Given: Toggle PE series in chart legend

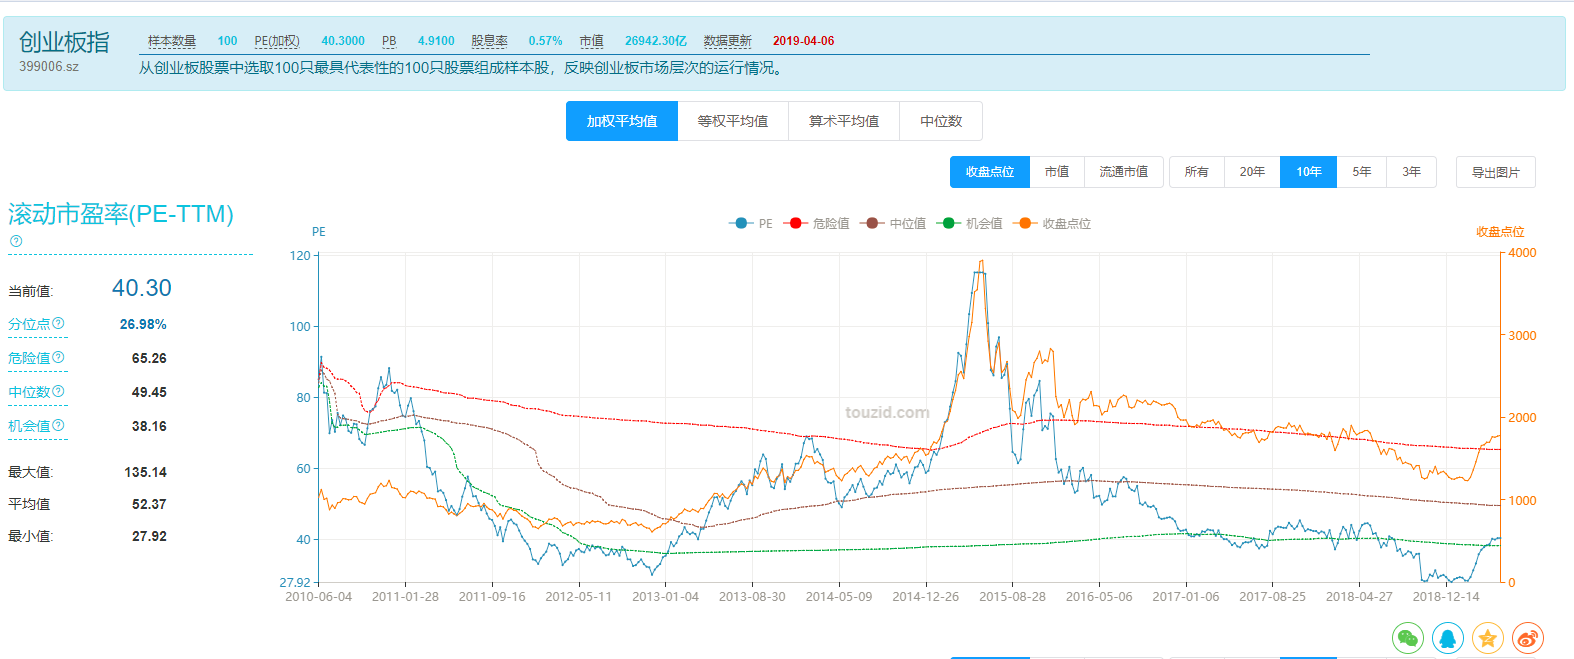Looking at the screenshot, I should [x=752, y=223].
